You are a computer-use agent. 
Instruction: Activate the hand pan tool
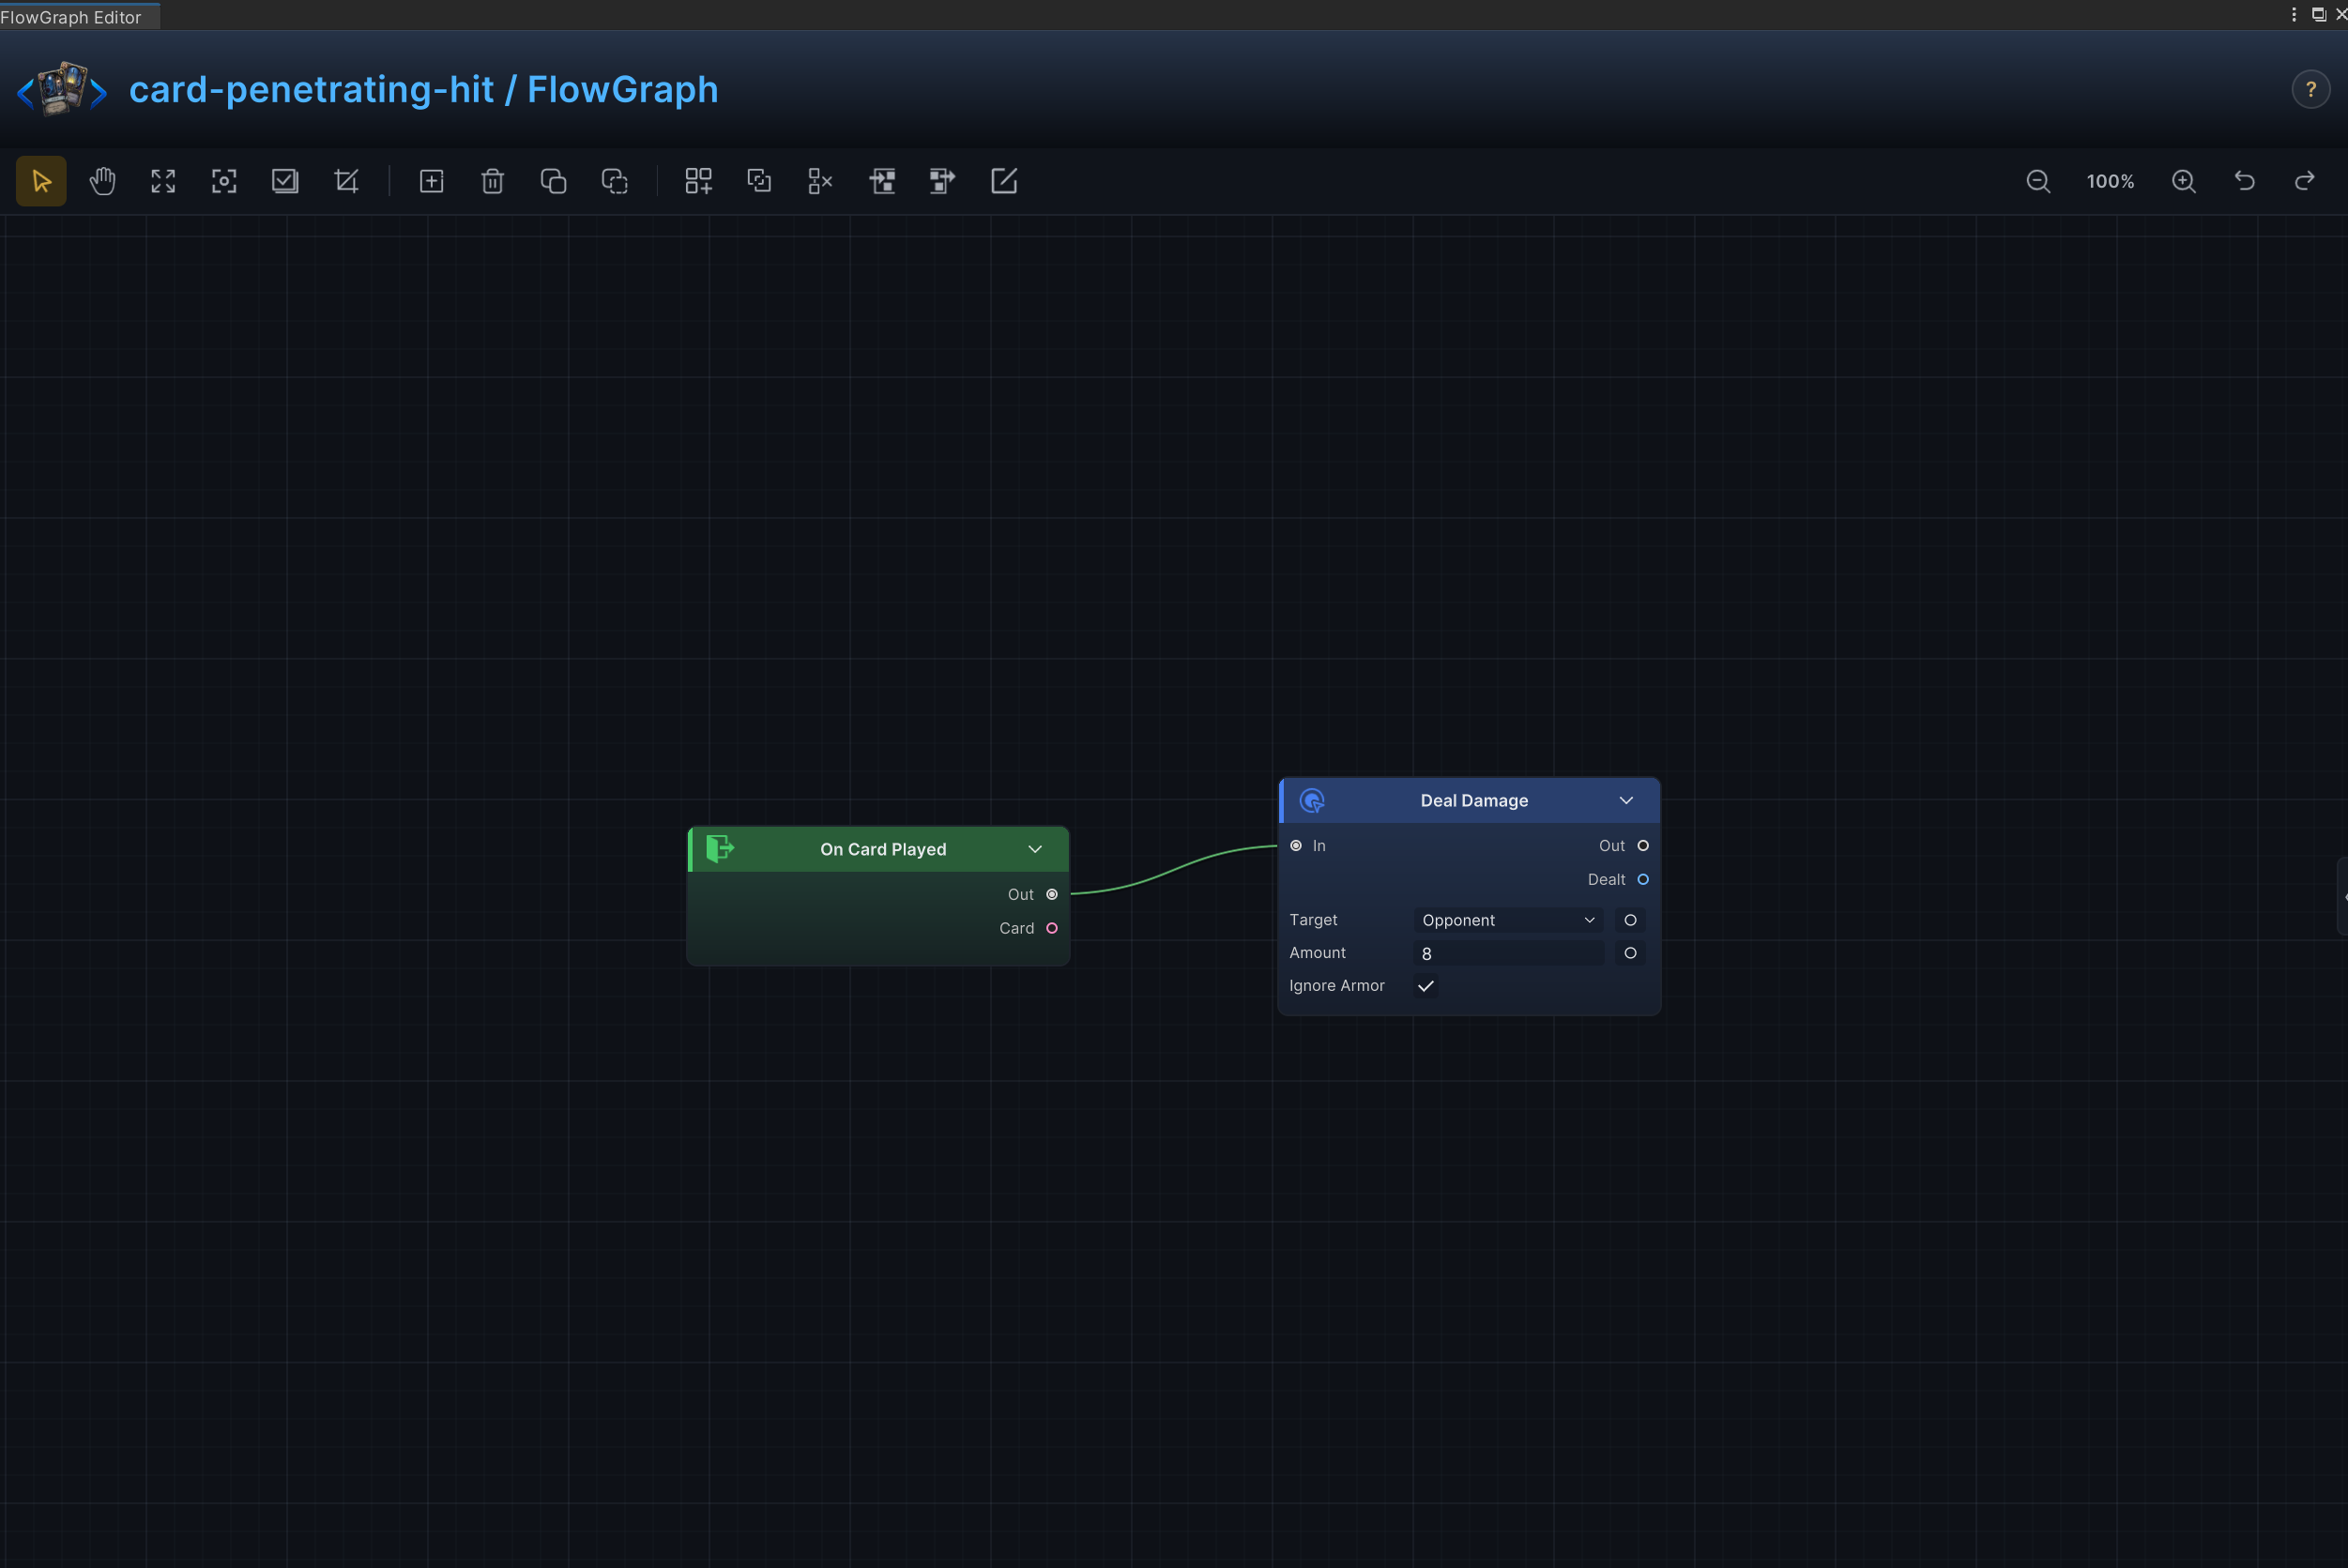(102, 181)
